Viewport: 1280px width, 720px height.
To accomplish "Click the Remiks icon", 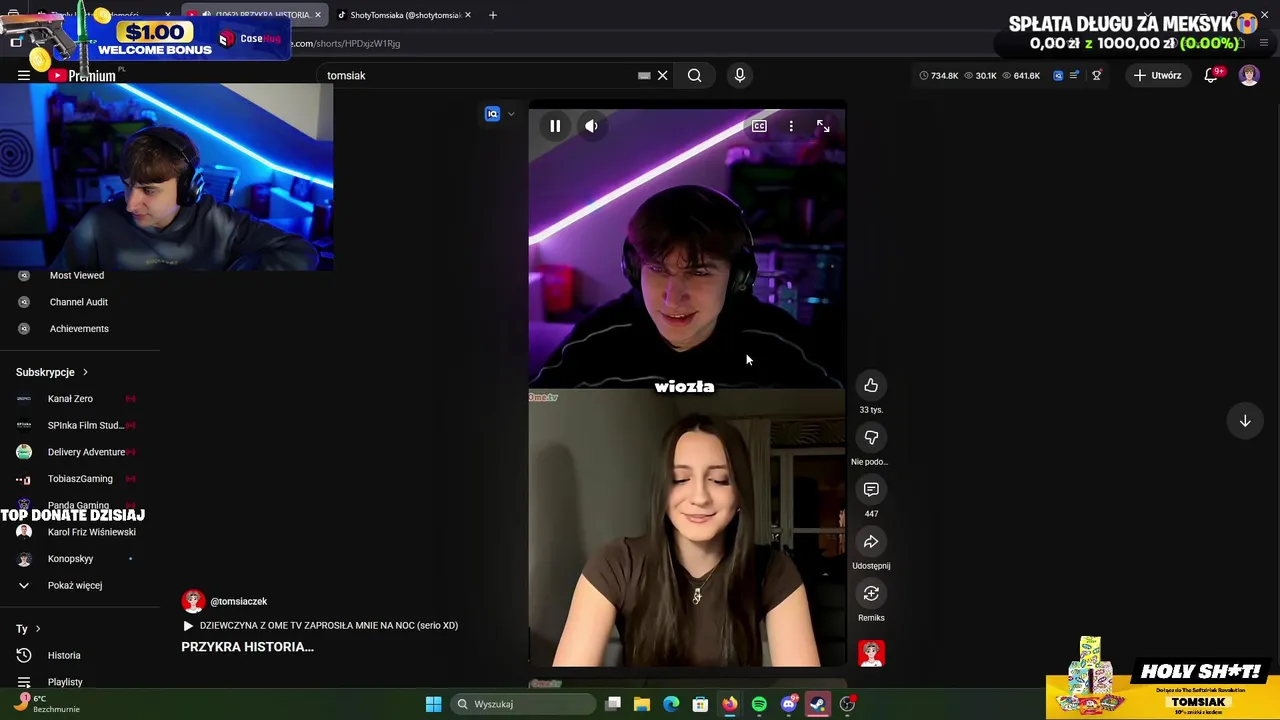I will coord(871,594).
